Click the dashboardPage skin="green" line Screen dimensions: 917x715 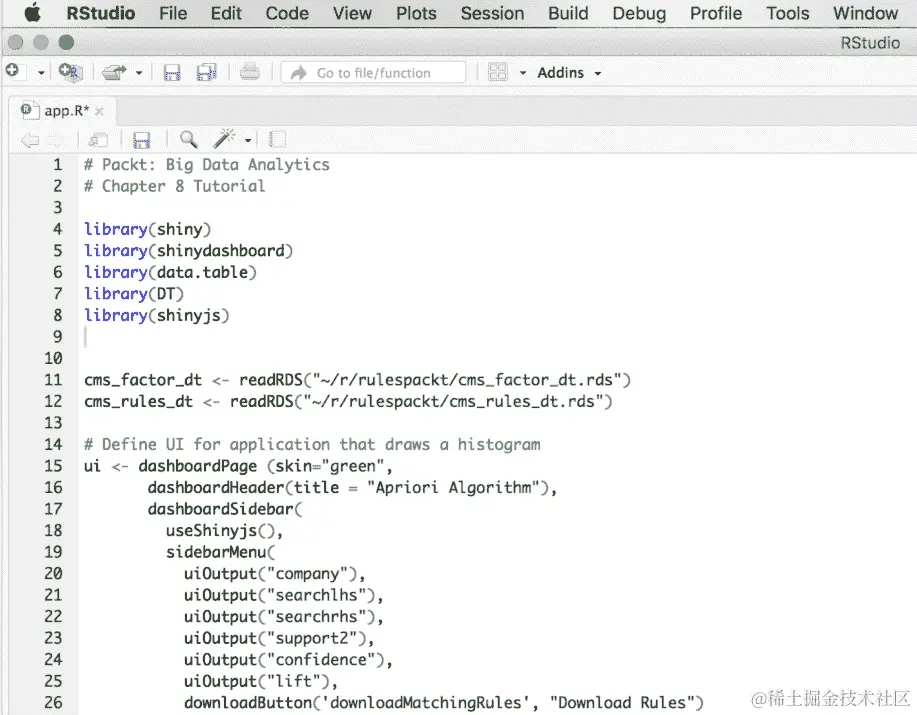pos(238,467)
